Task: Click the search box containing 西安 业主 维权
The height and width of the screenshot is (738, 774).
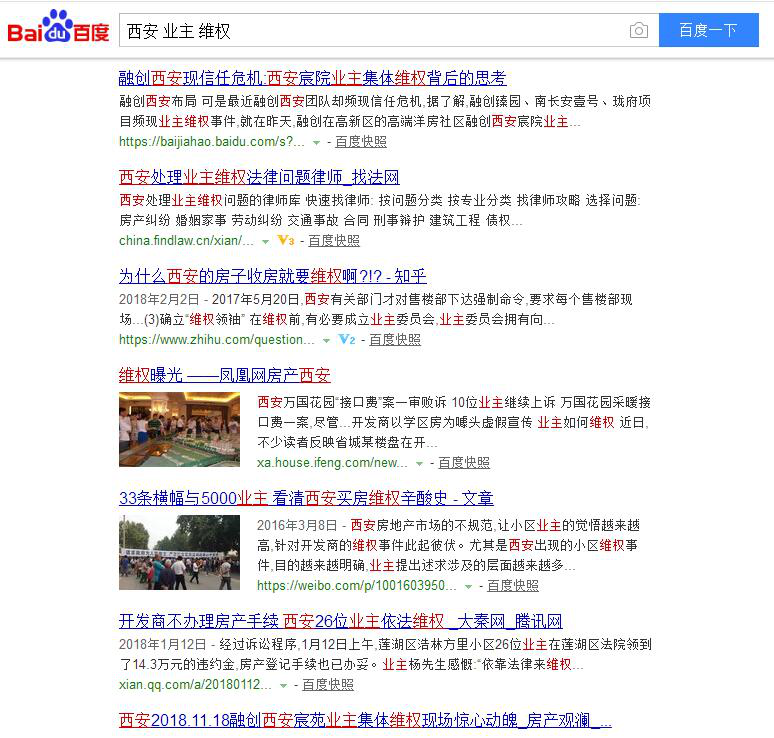Action: pos(370,30)
